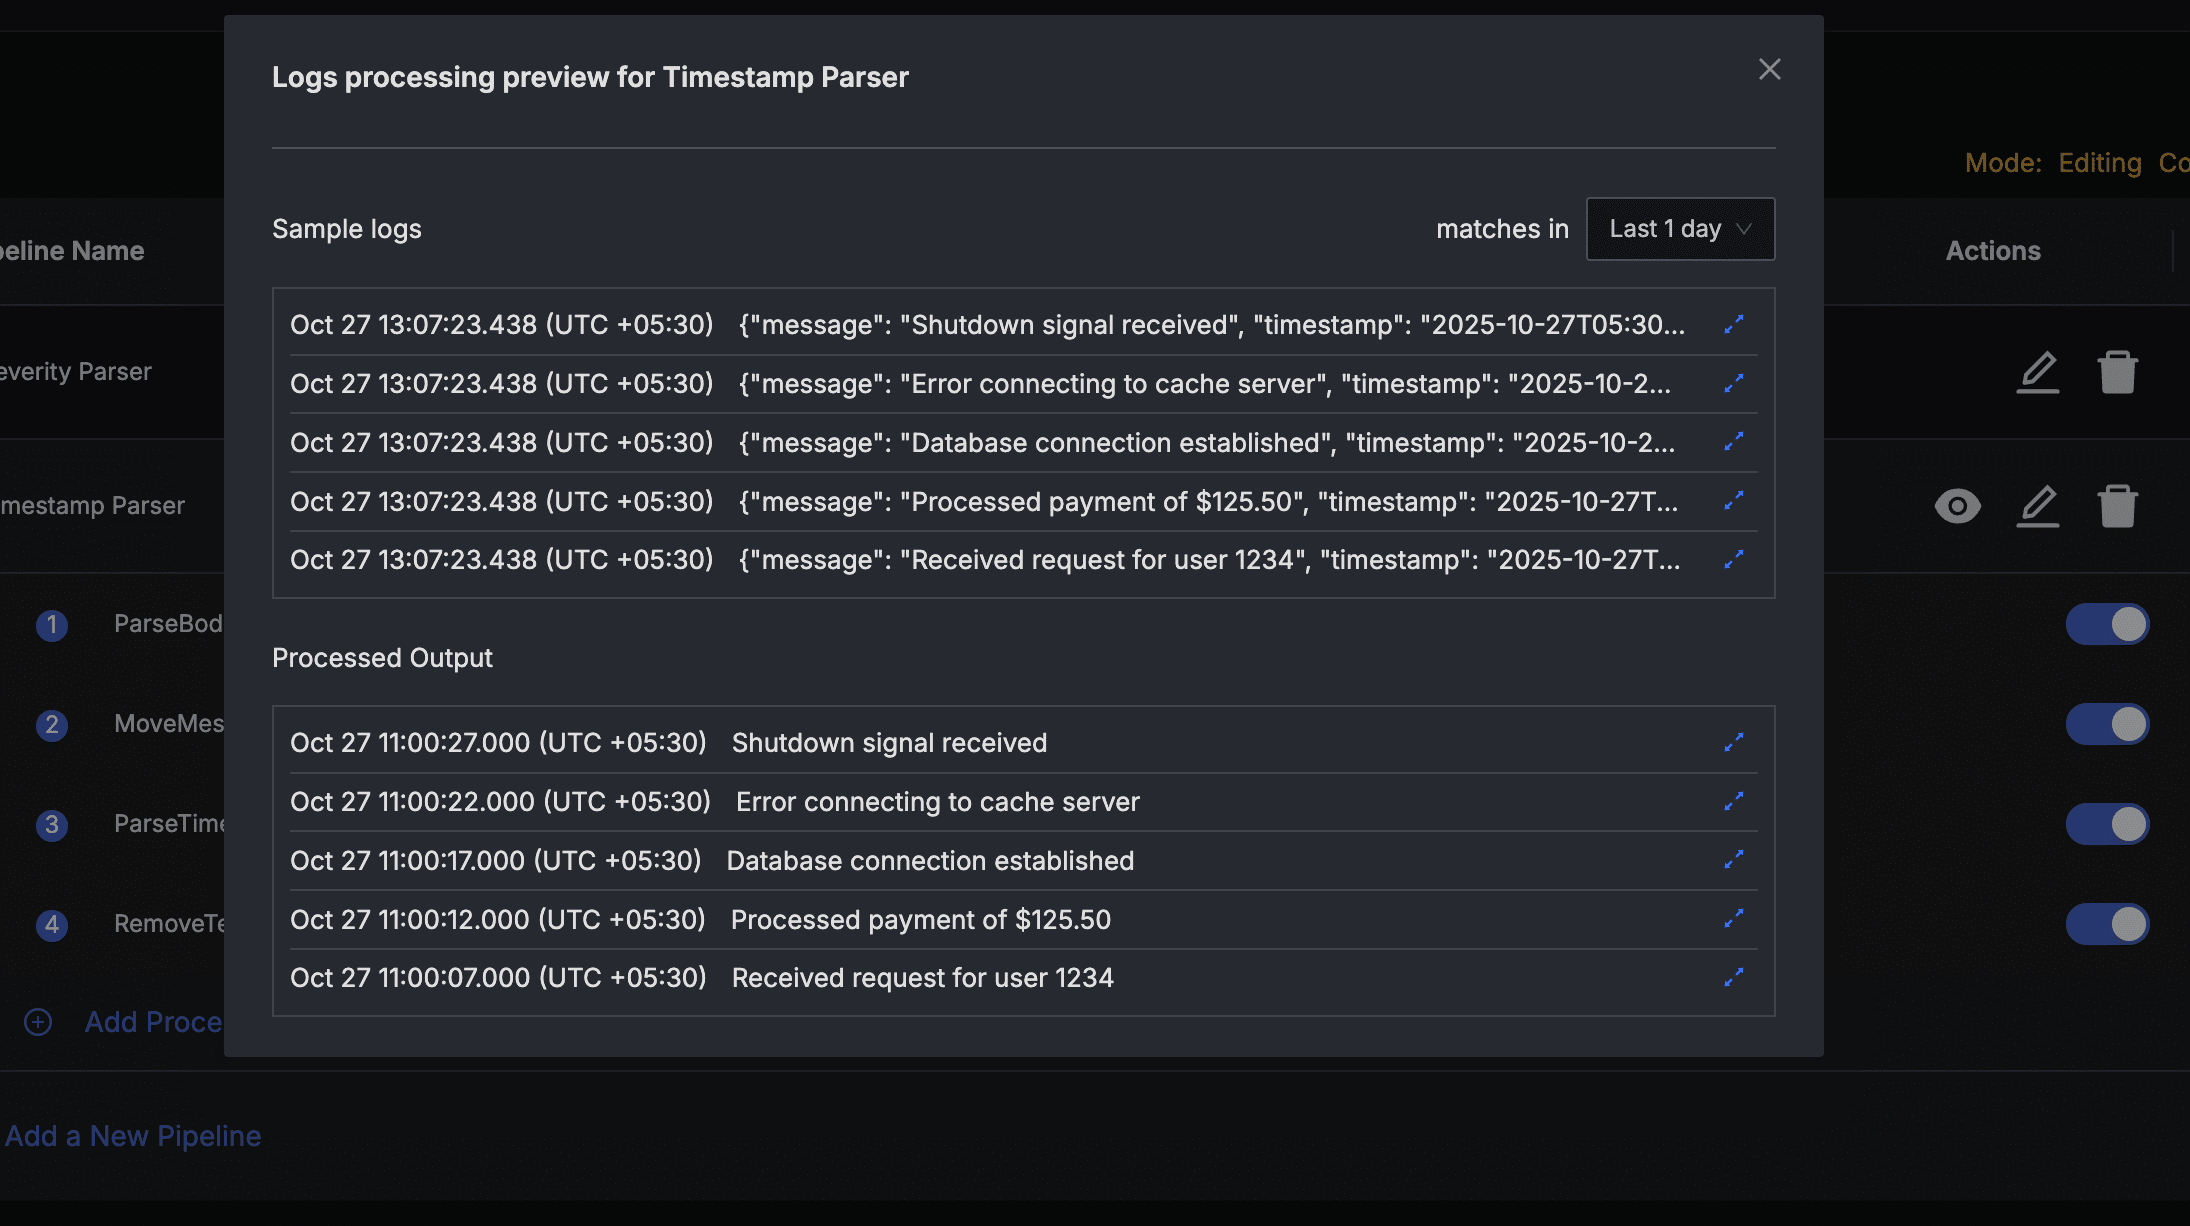Edit the Timestamp Parser pipeline
The height and width of the screenshot is (1226, 2190).
pyautogui.click(x=2037, y=506)
